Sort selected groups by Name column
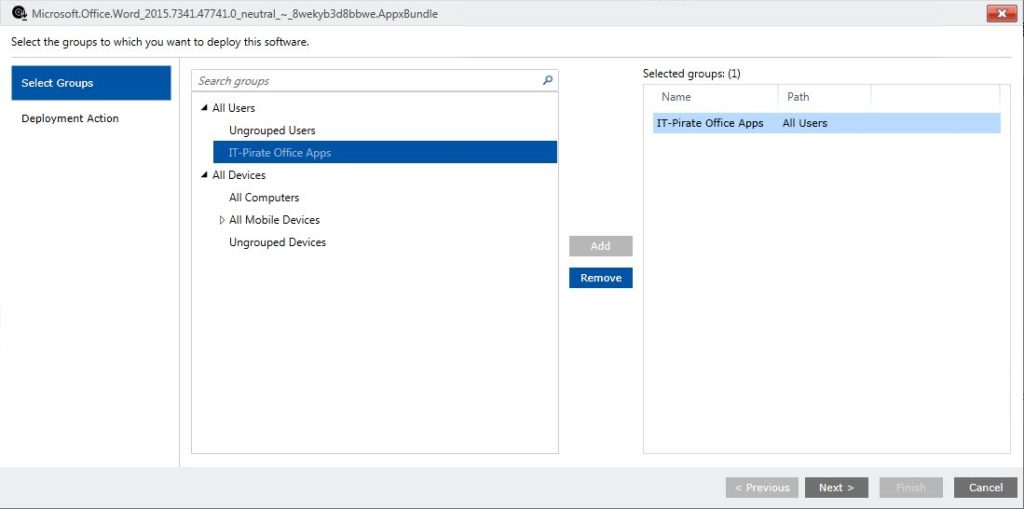The height and width of the screenshot is (509, 1024). [714, 97]
